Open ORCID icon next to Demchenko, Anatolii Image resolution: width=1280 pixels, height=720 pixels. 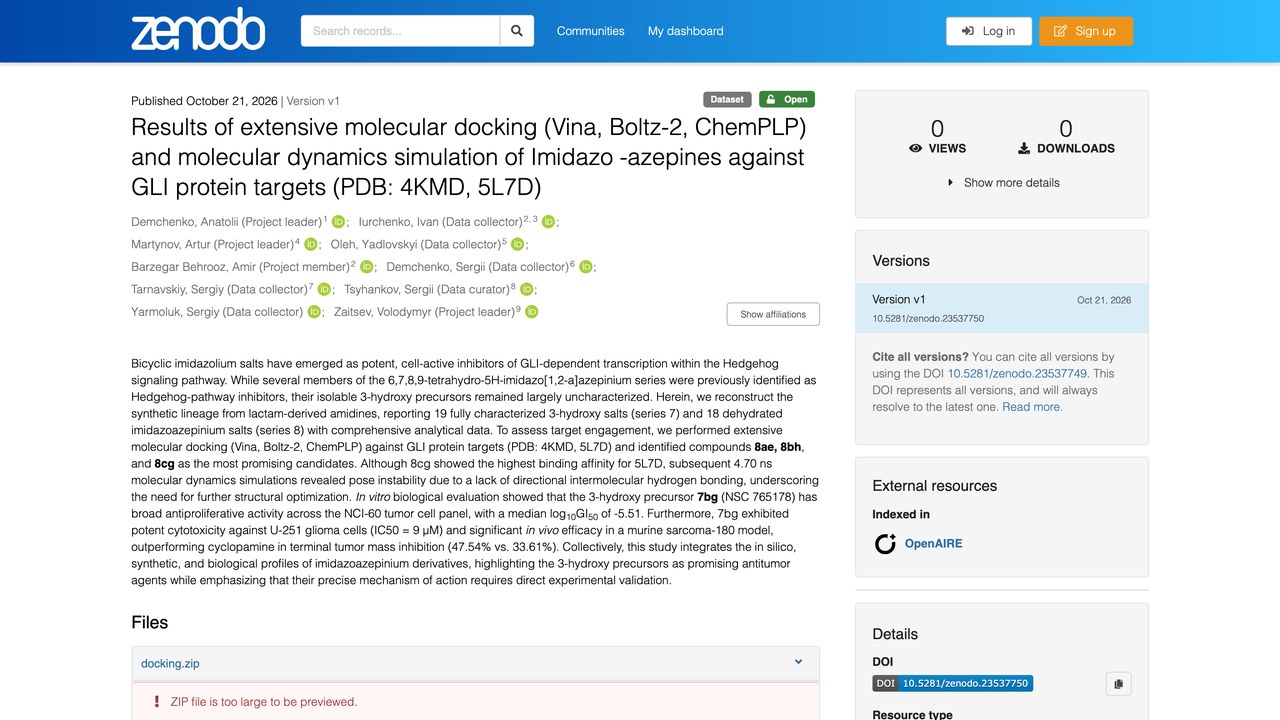coord(338,222)
